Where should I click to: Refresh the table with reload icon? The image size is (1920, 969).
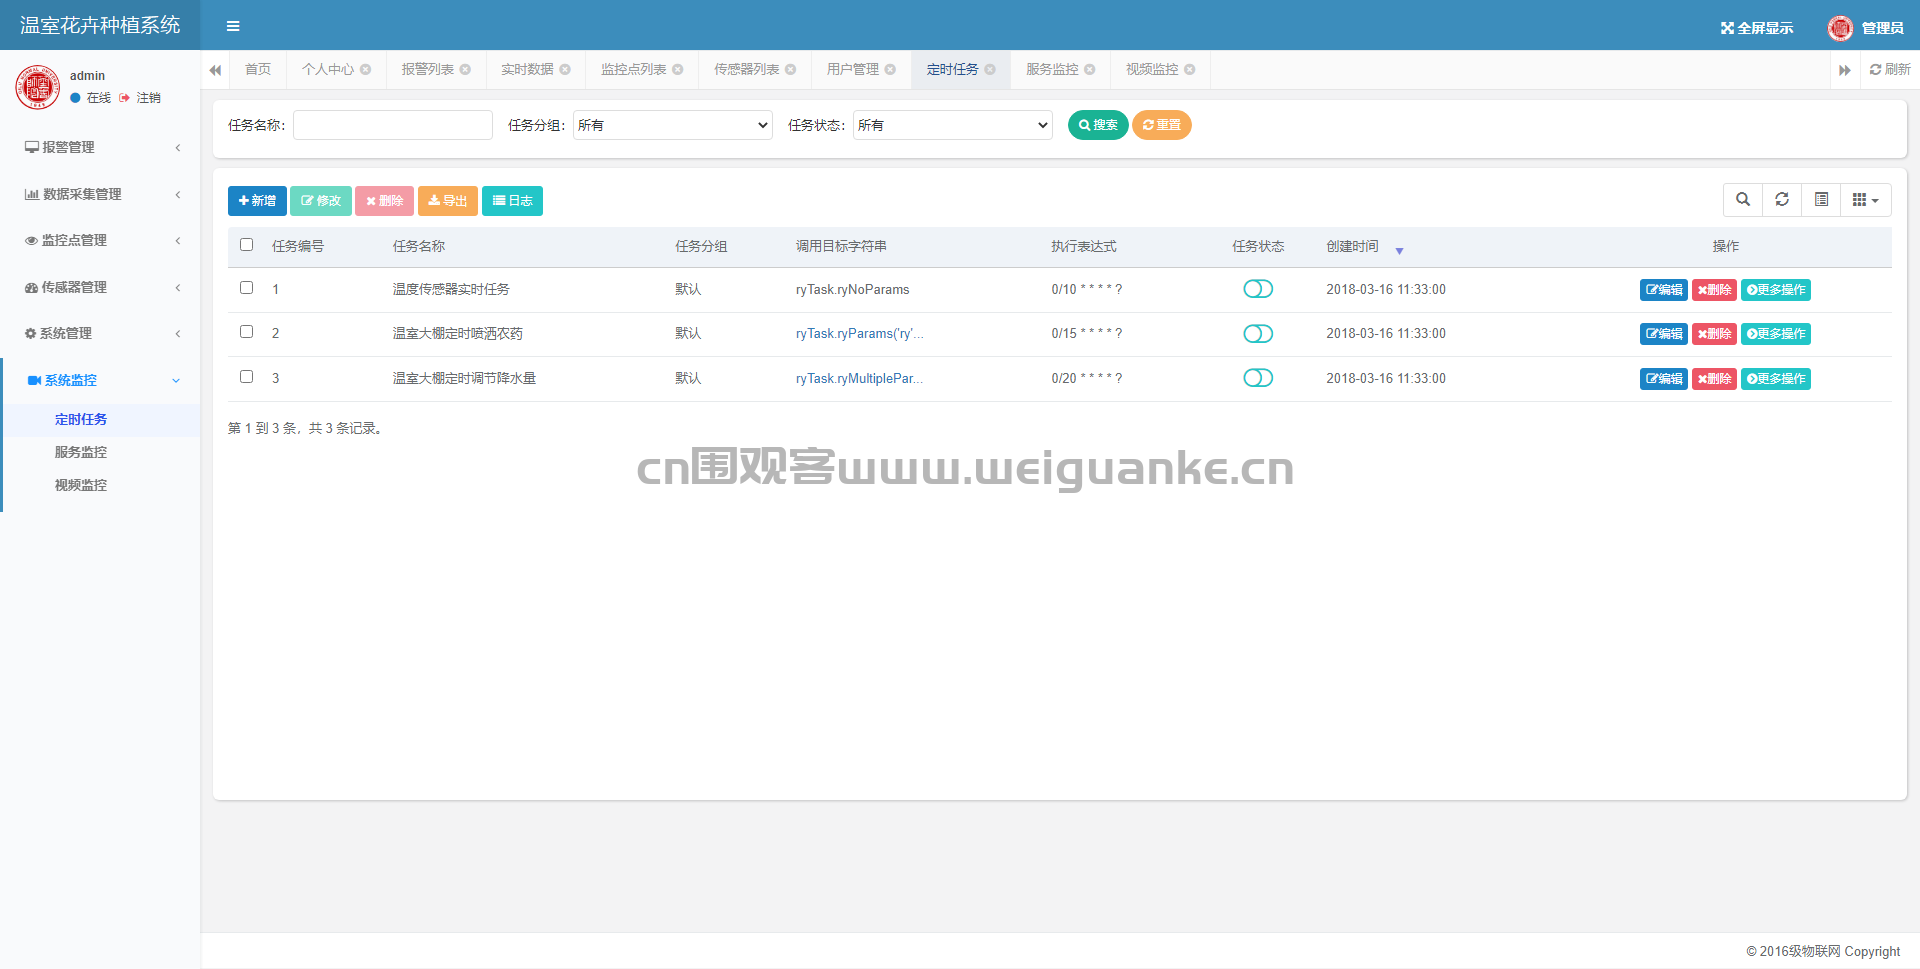(1782, 200)
